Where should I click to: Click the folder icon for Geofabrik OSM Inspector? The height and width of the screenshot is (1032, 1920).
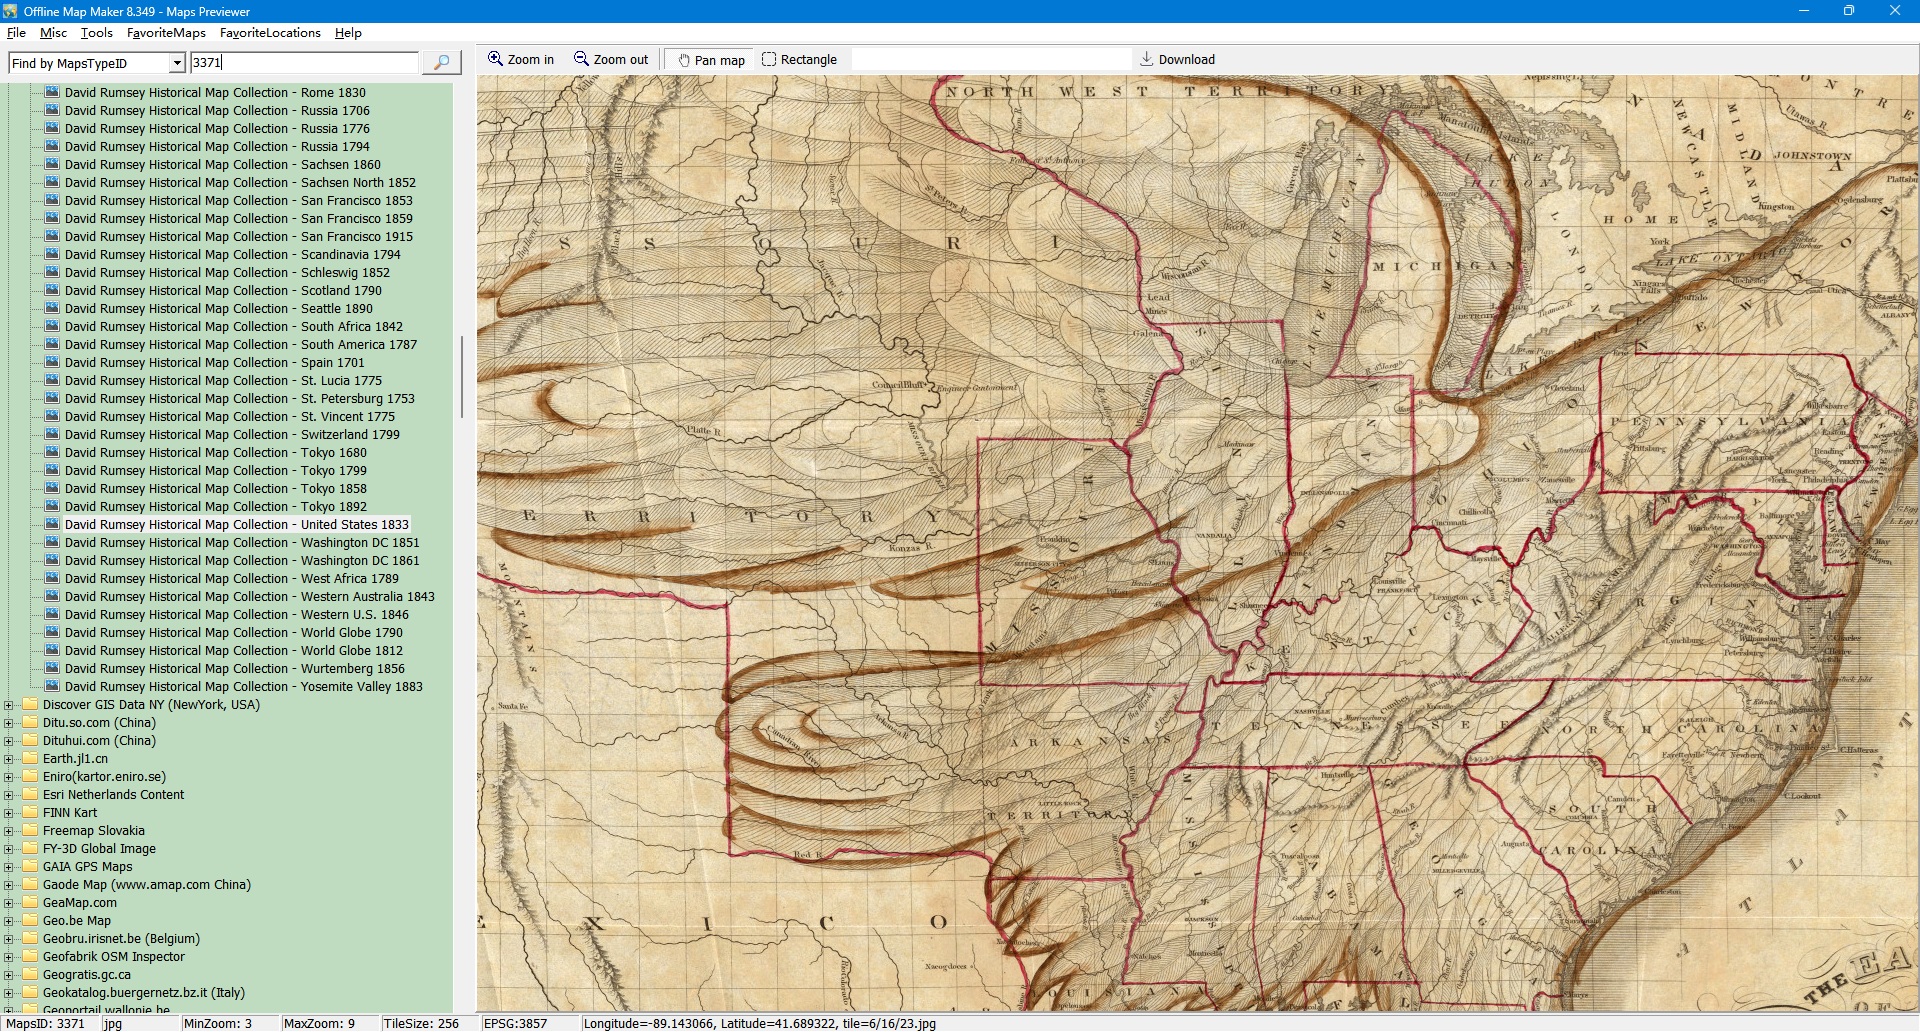(x=30, y=957)
